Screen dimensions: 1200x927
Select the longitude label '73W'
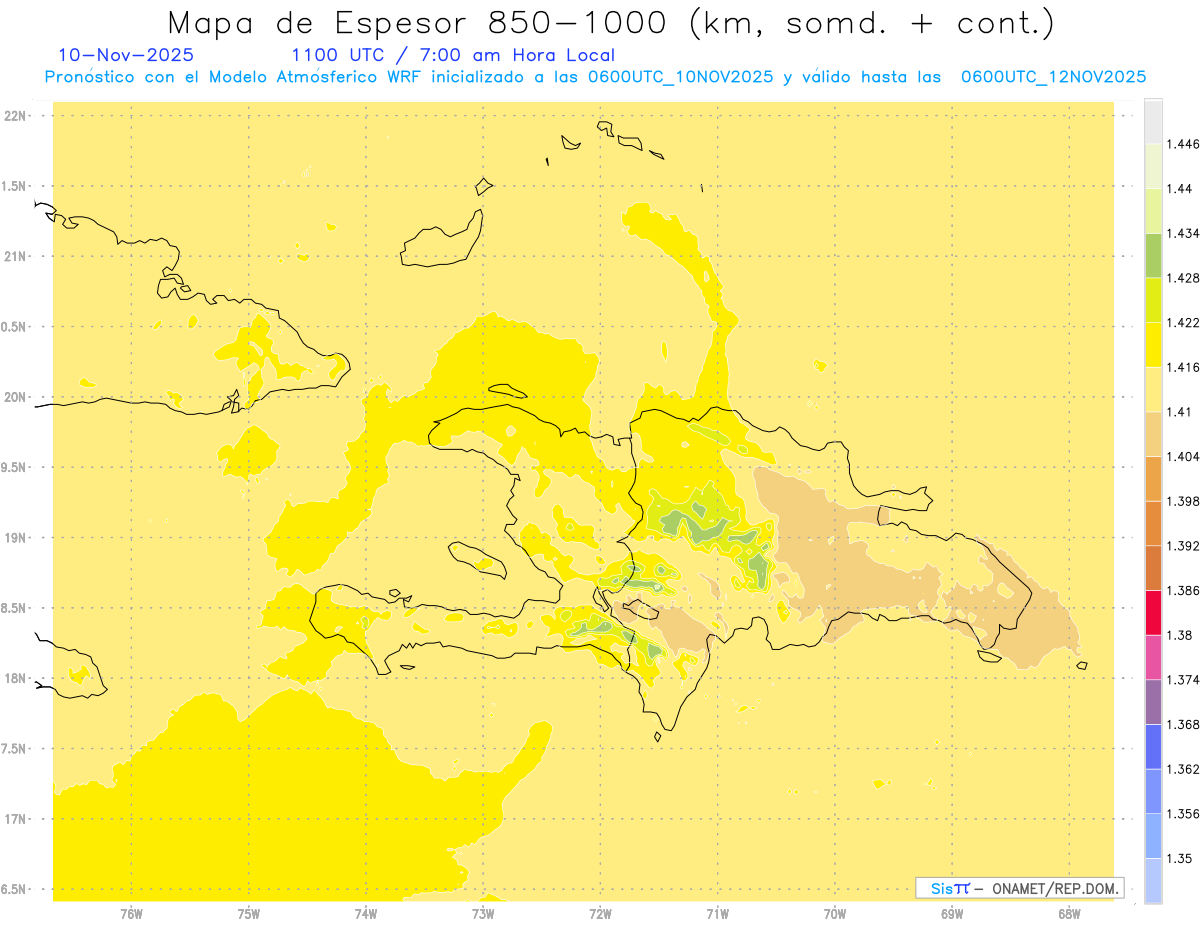pos(483,914)
